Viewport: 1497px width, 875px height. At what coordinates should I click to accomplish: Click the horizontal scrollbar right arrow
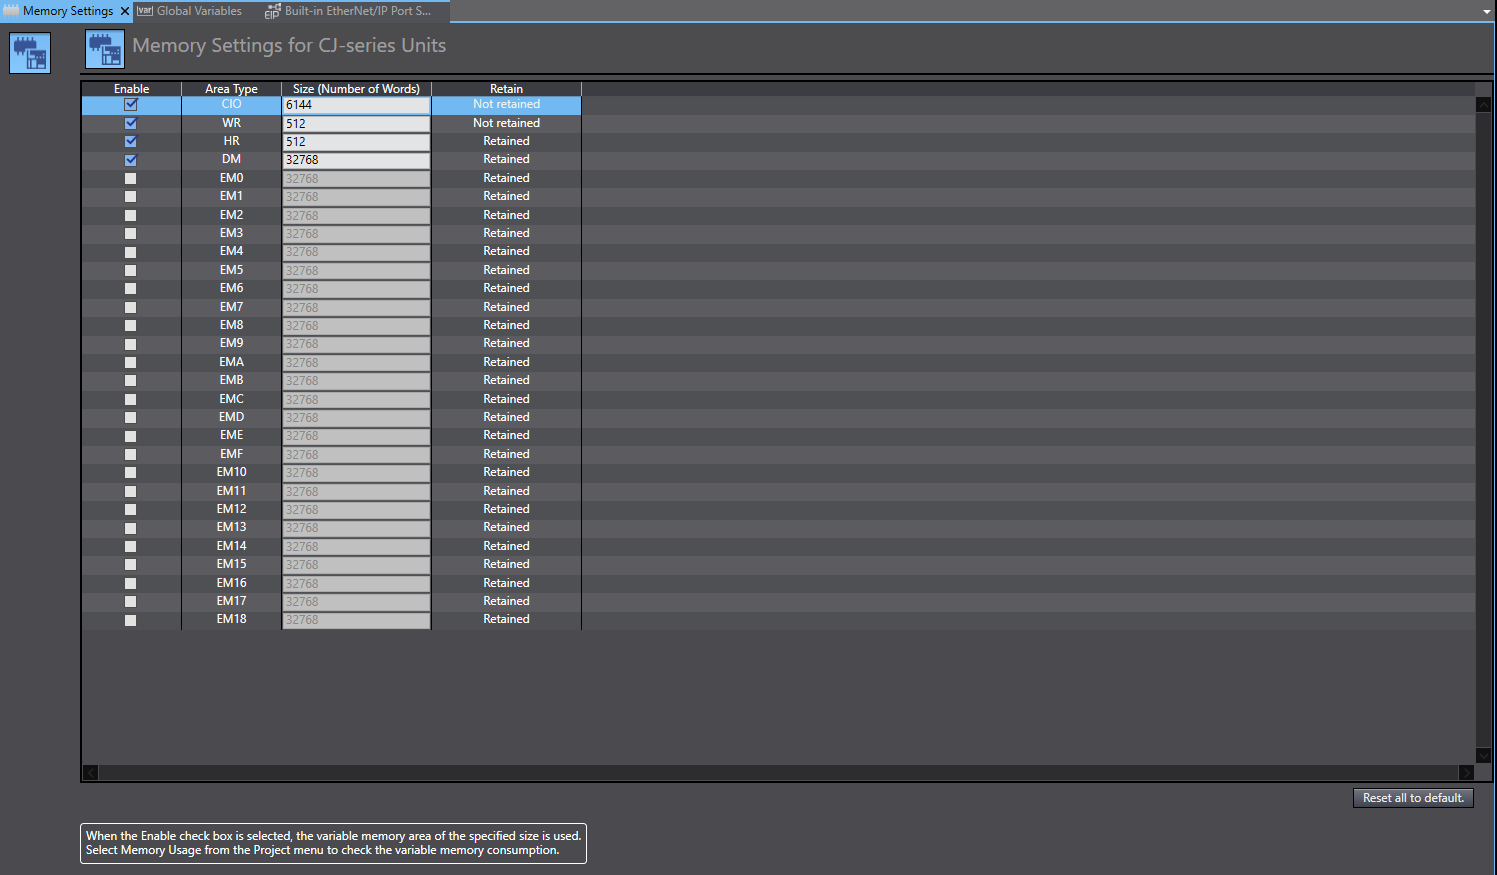(1467, 773)
